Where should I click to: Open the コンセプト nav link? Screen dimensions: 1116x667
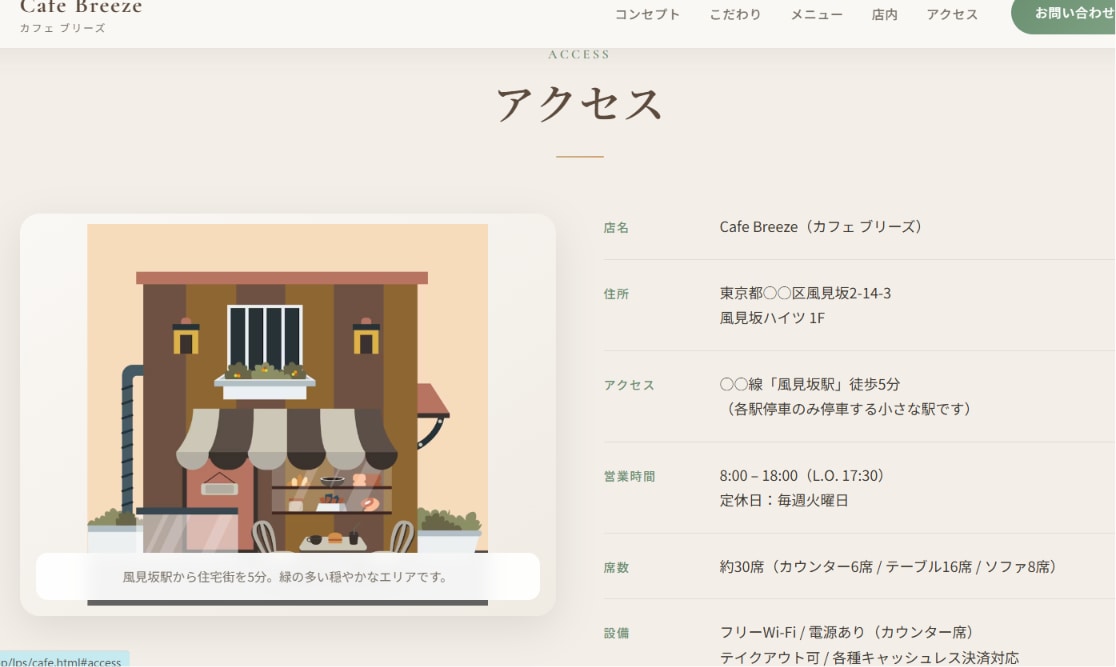pos(647,14)
